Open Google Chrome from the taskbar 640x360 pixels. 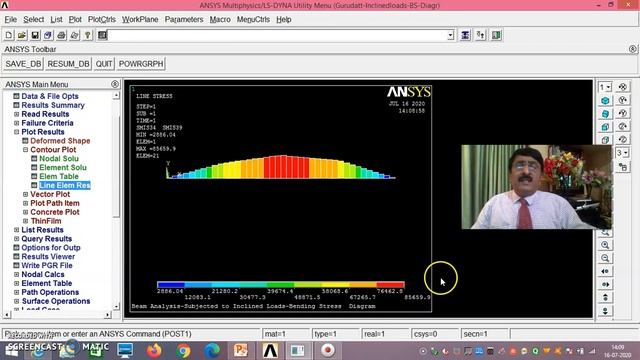click(183, 351)
